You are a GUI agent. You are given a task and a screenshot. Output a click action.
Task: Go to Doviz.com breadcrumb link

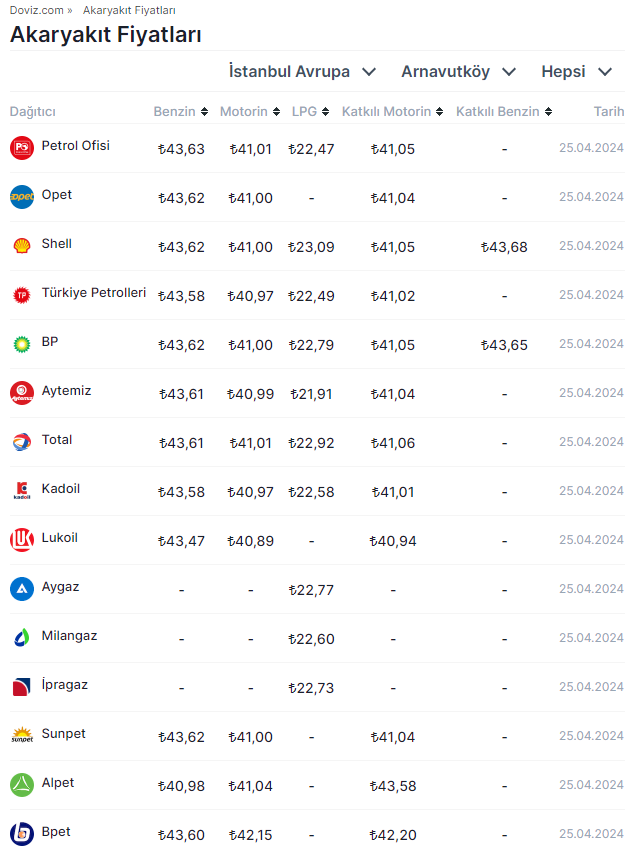point(37,10)
